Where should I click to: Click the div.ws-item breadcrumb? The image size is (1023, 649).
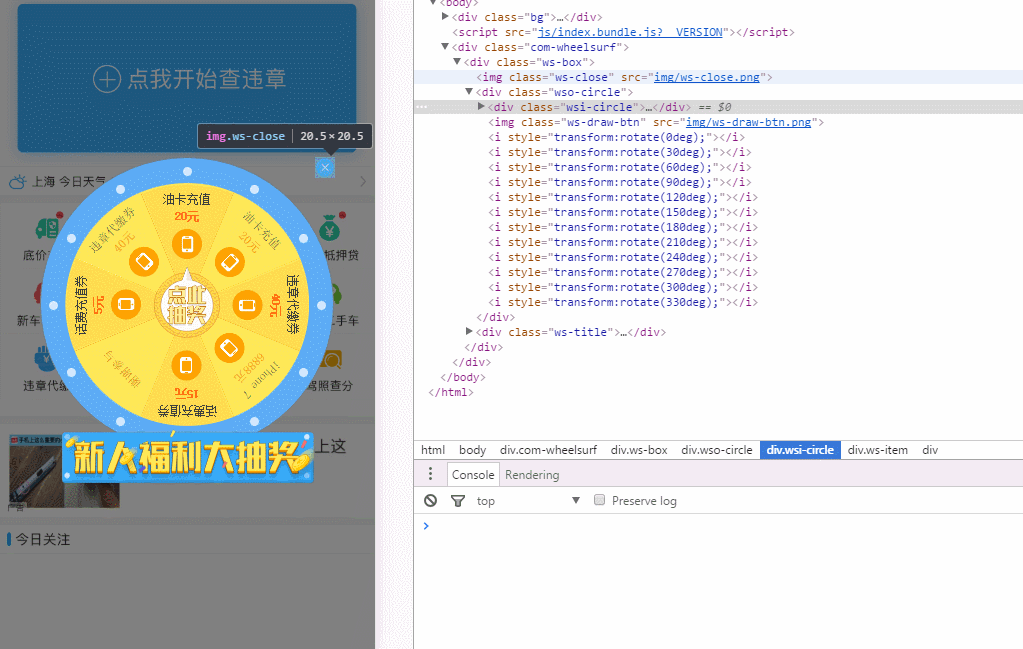click(x=878, y=450)
